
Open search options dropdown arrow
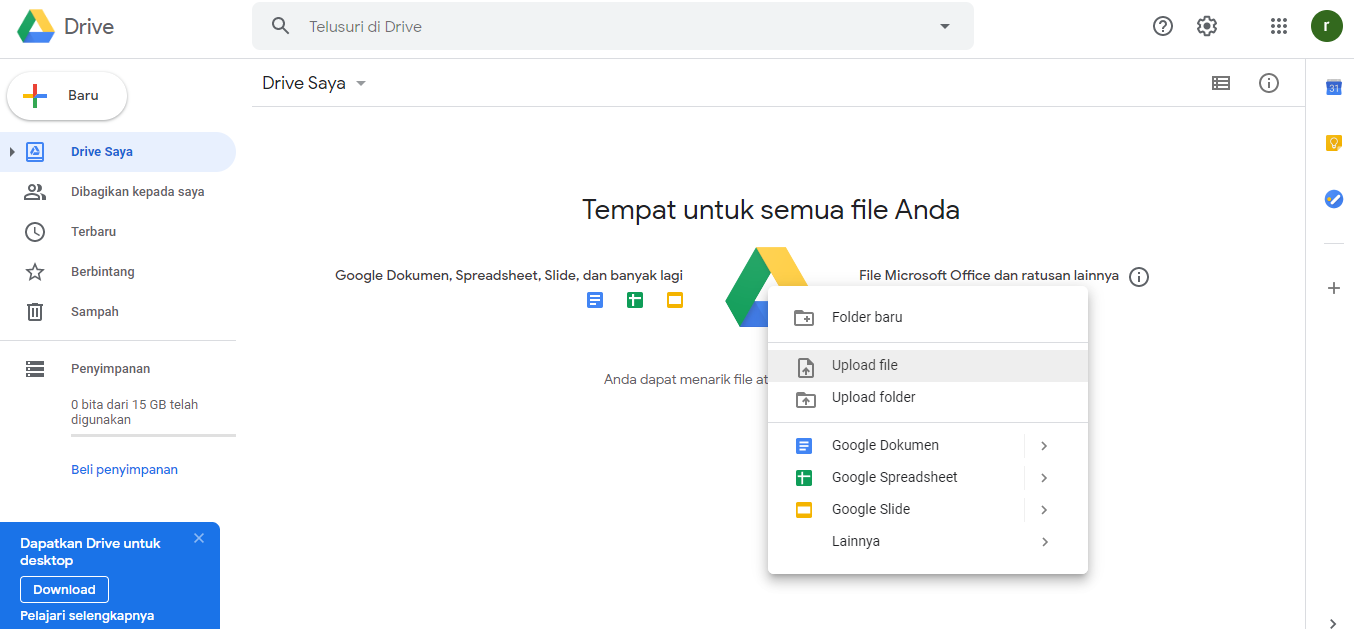coord(945,26)
